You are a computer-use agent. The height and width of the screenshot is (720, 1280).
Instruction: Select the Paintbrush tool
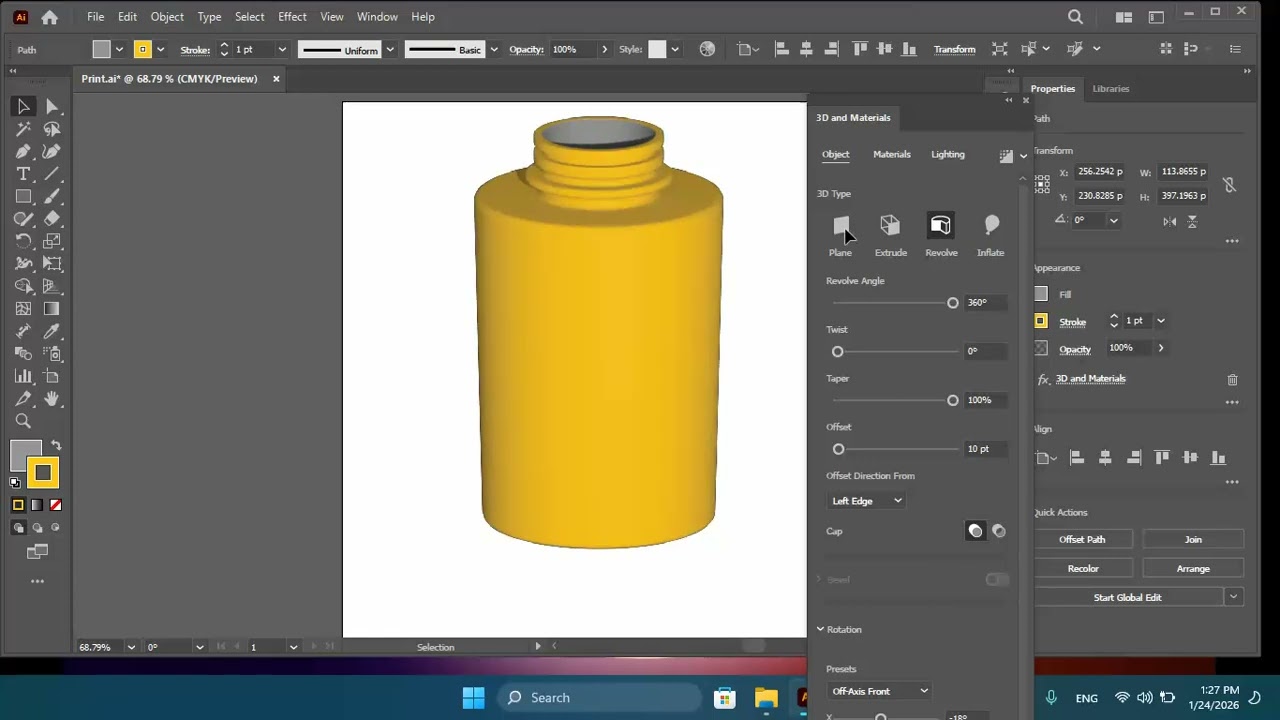pyautogui.click(x=52, y=196)
